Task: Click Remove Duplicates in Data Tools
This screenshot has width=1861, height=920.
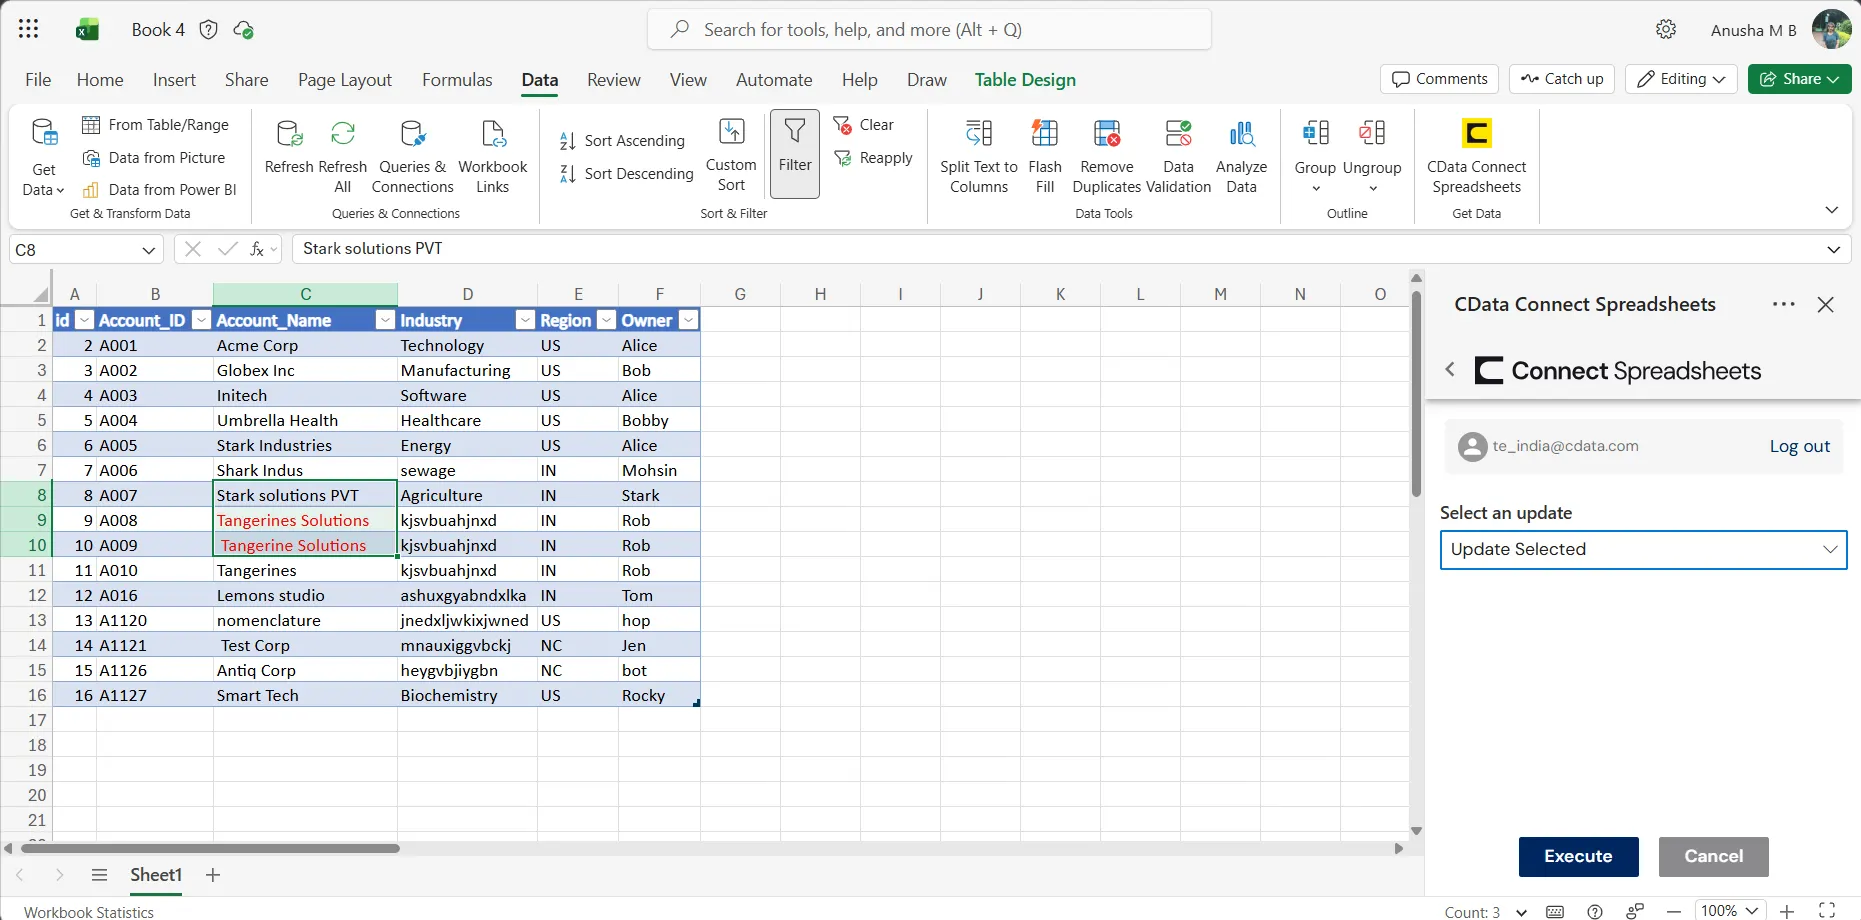Action: coord(1107,156)
